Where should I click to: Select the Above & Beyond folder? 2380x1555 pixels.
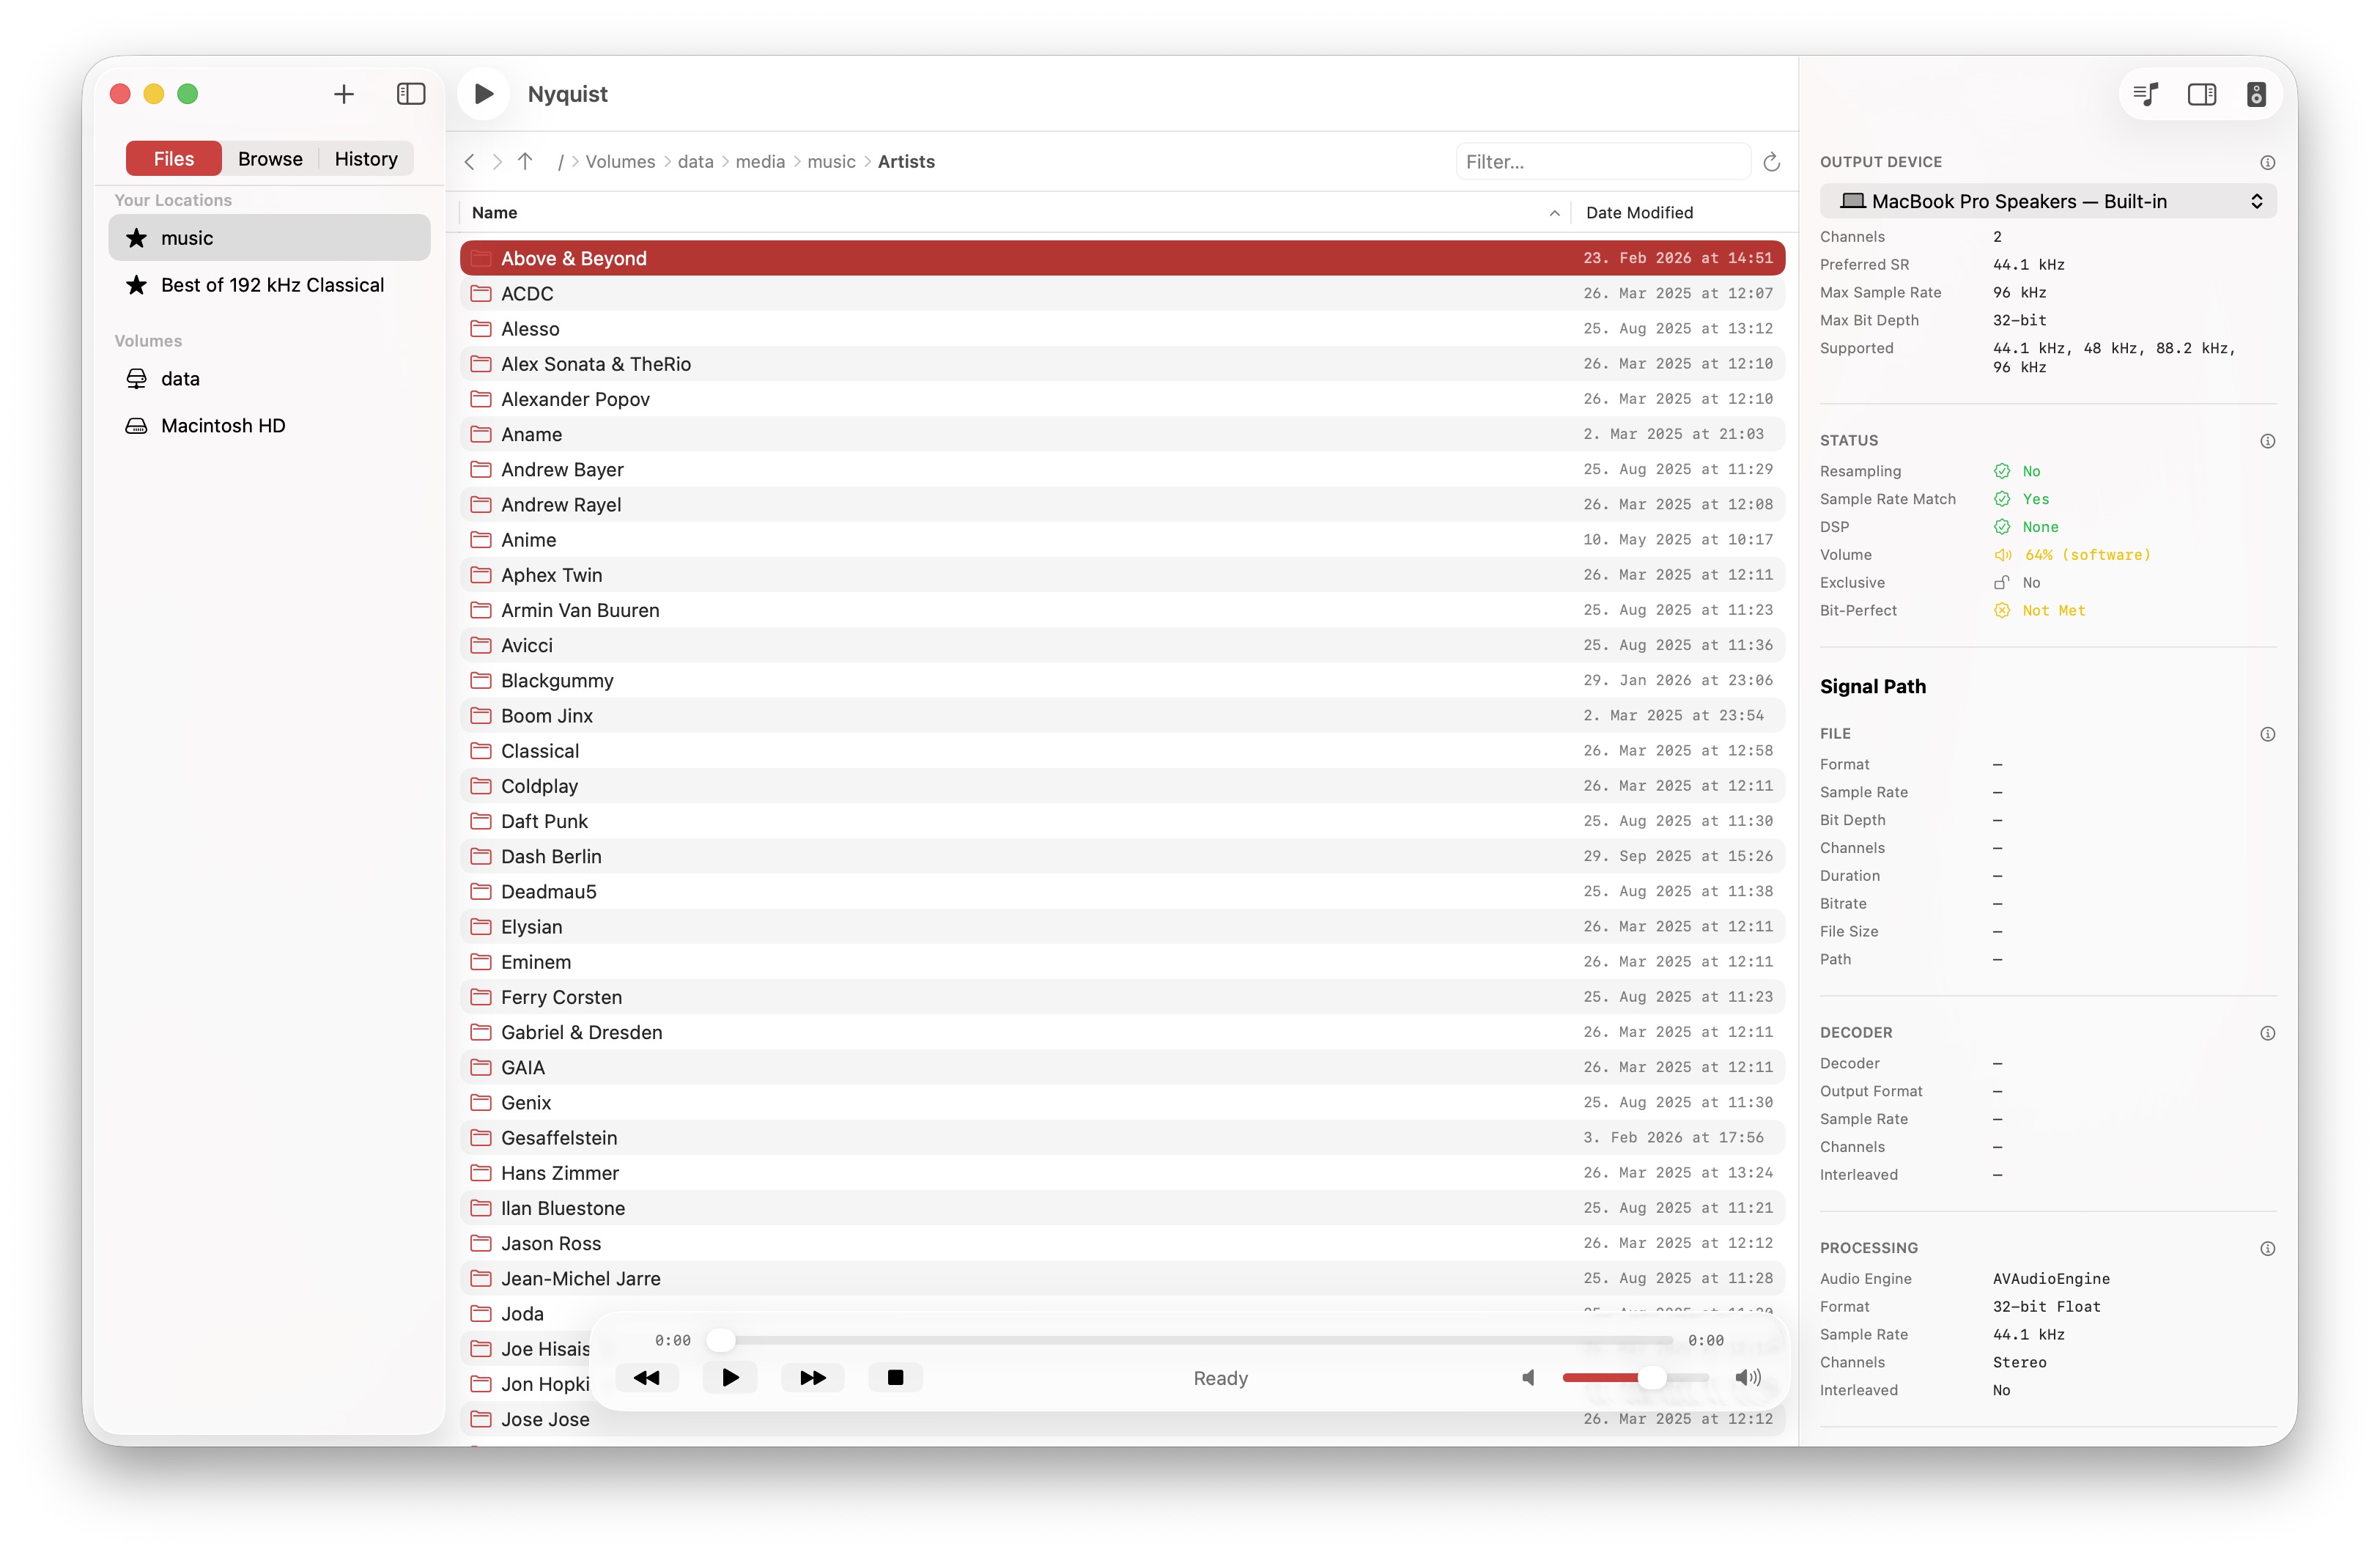[1122, 258]
